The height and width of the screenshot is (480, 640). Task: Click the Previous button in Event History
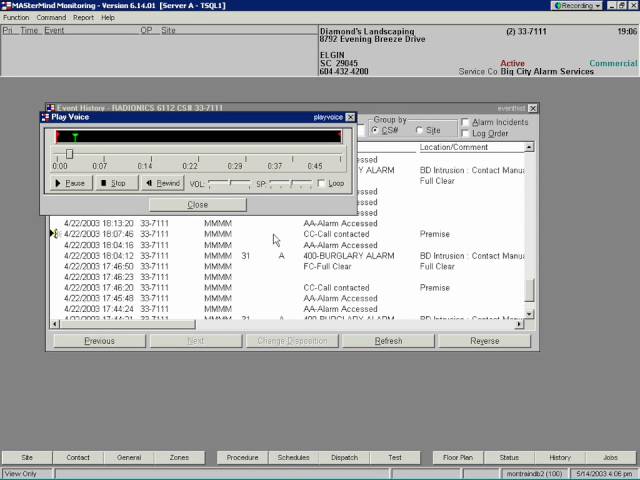point(99,341)
